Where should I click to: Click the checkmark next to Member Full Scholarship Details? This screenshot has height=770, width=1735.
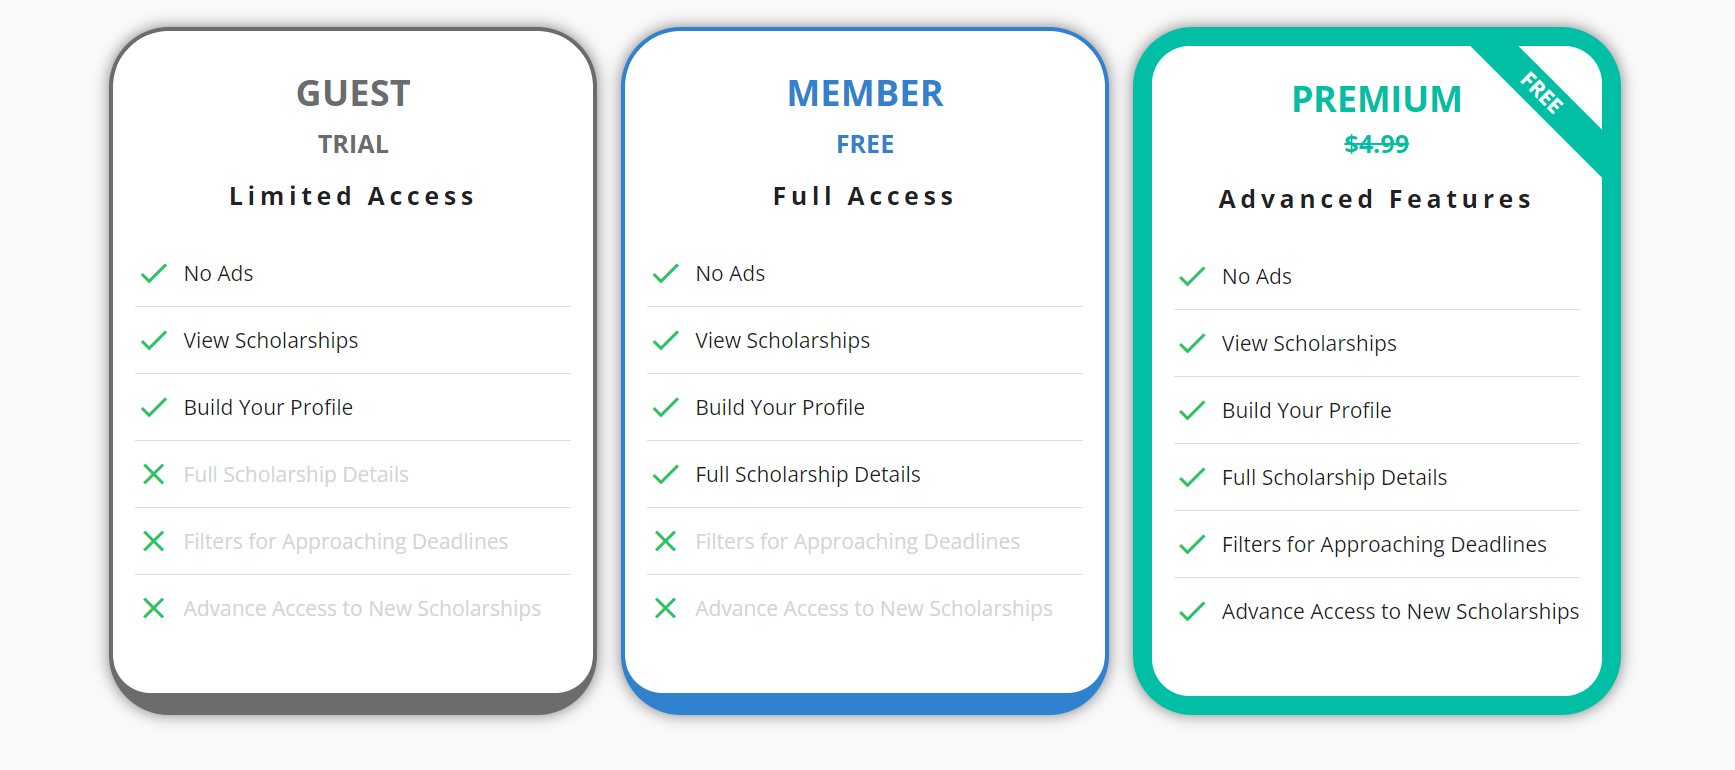pos(665,475)
